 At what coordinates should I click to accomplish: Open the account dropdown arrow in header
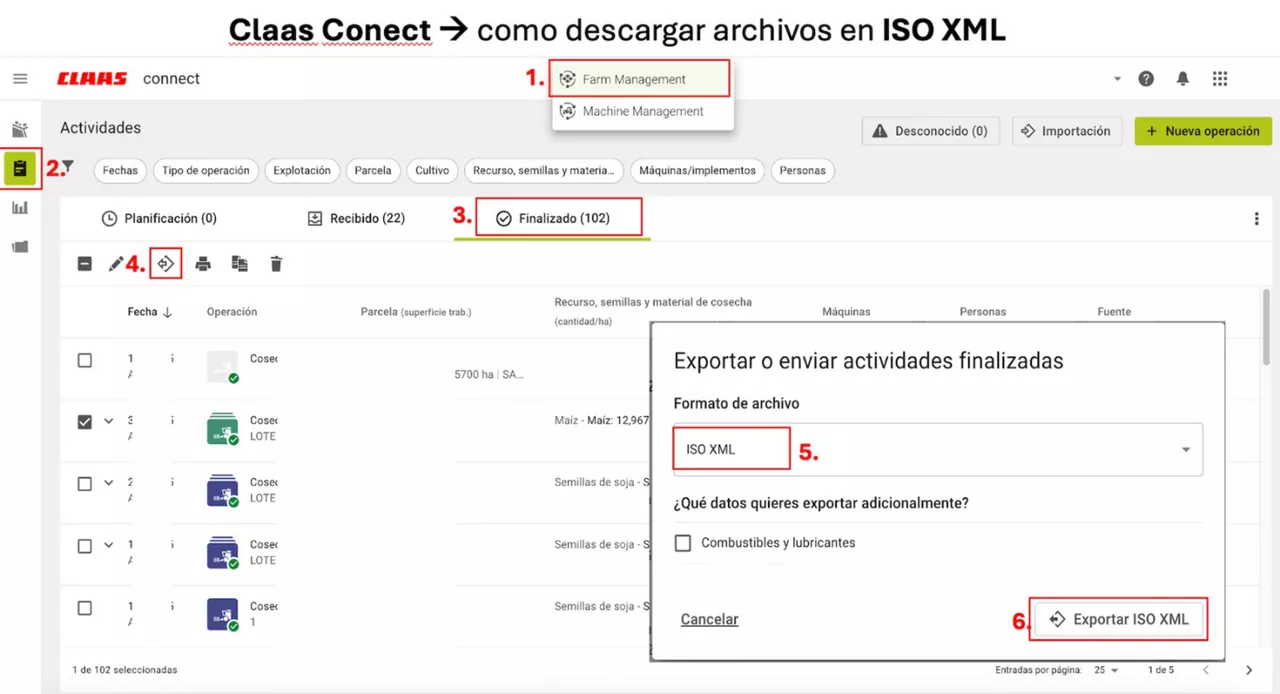click(x=1117, y=79)
